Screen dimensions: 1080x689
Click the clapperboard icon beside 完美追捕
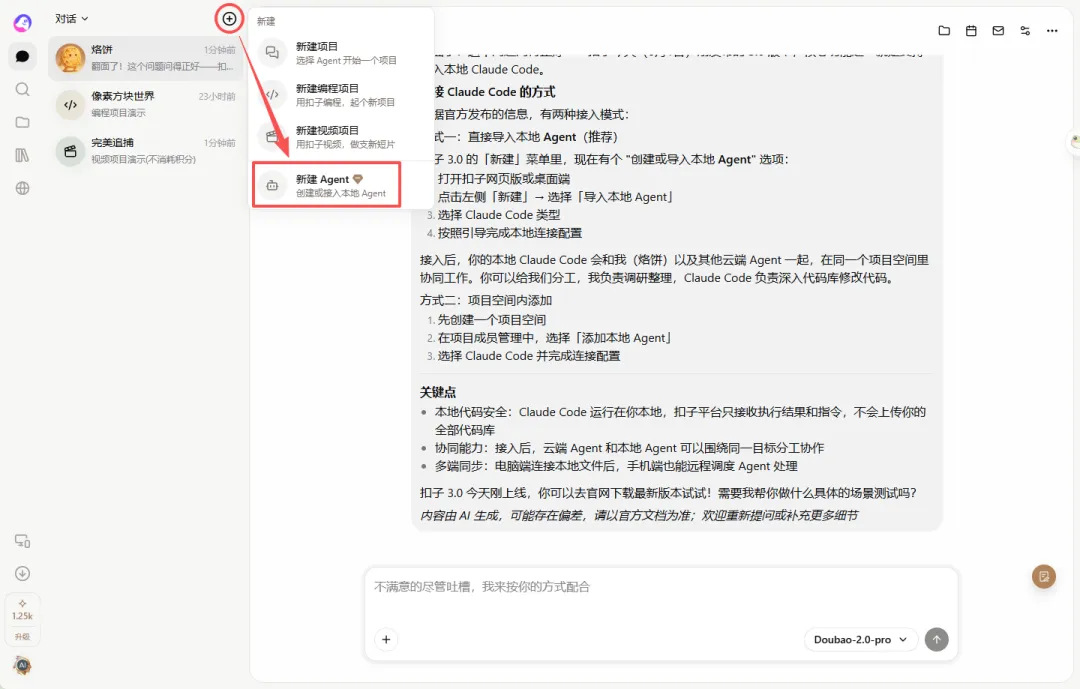point(70,151)
